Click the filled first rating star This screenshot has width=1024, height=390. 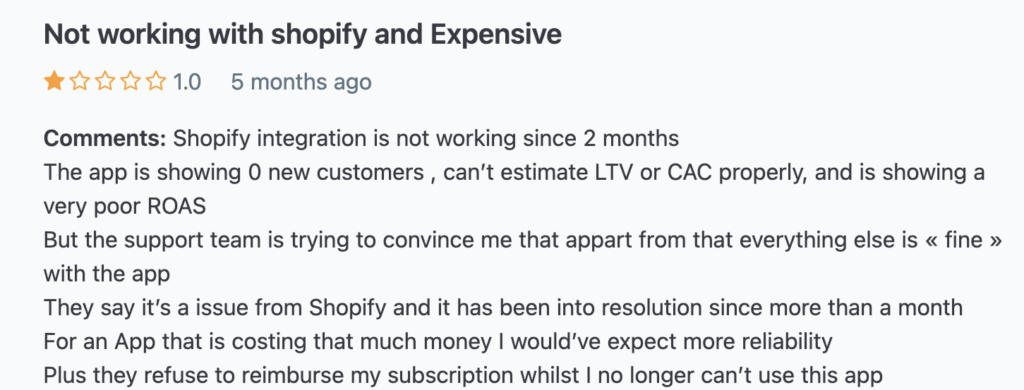54,82
